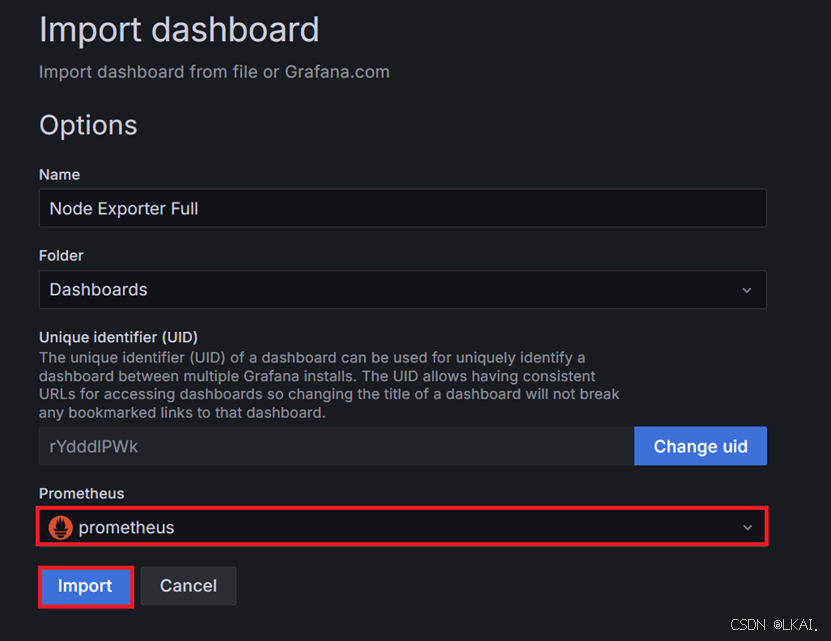Expand the Folder chevron arrow
The height and width of the screenshot is (641, 831).
point(747,290)
